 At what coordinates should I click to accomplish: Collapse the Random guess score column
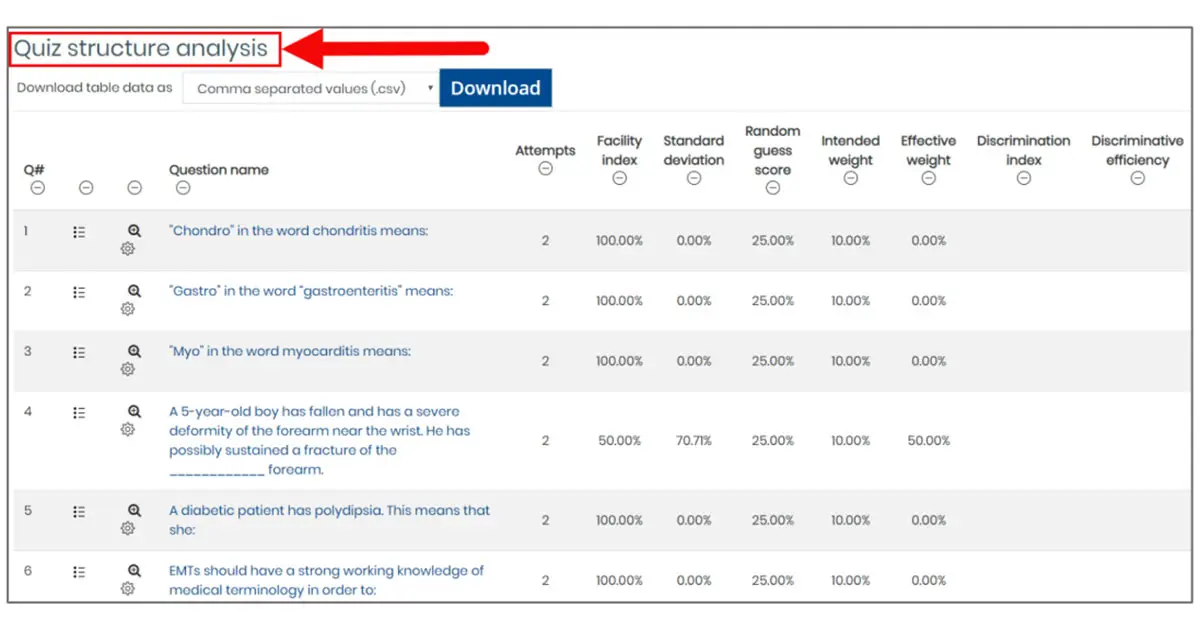click(x=772, y=187)
